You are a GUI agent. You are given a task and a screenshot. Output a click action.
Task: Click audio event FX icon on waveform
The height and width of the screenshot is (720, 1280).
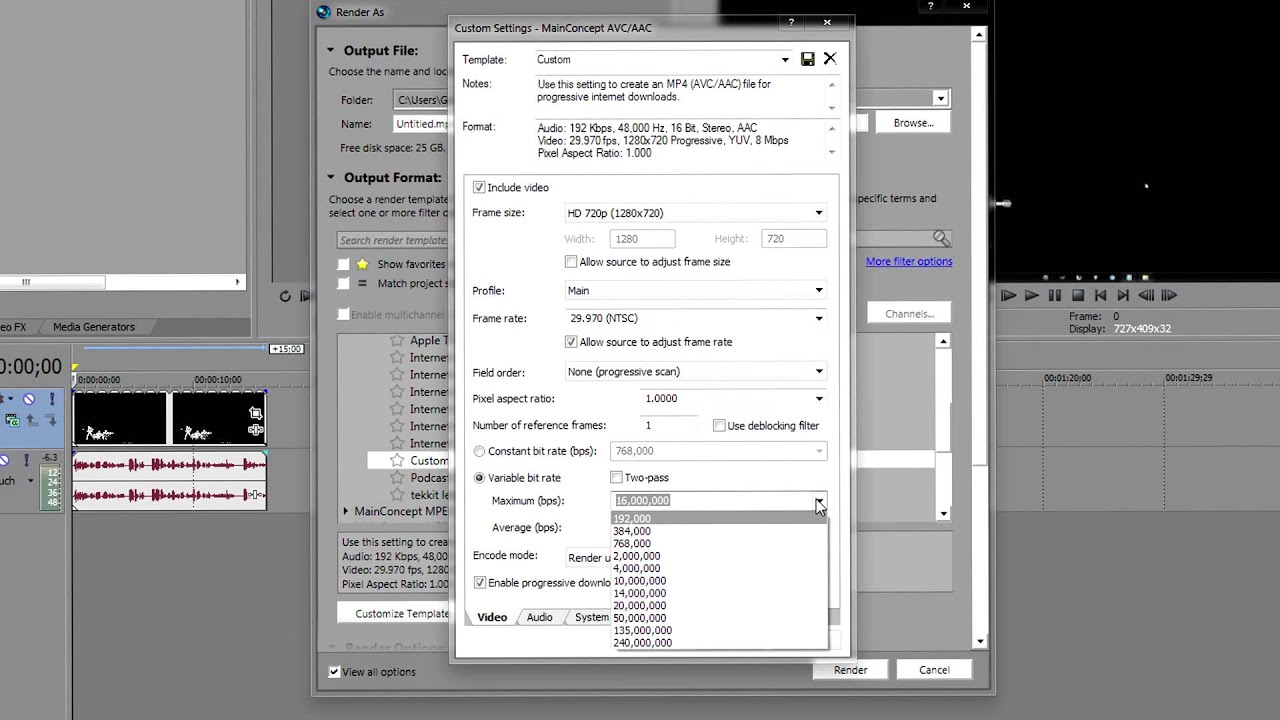256,495
